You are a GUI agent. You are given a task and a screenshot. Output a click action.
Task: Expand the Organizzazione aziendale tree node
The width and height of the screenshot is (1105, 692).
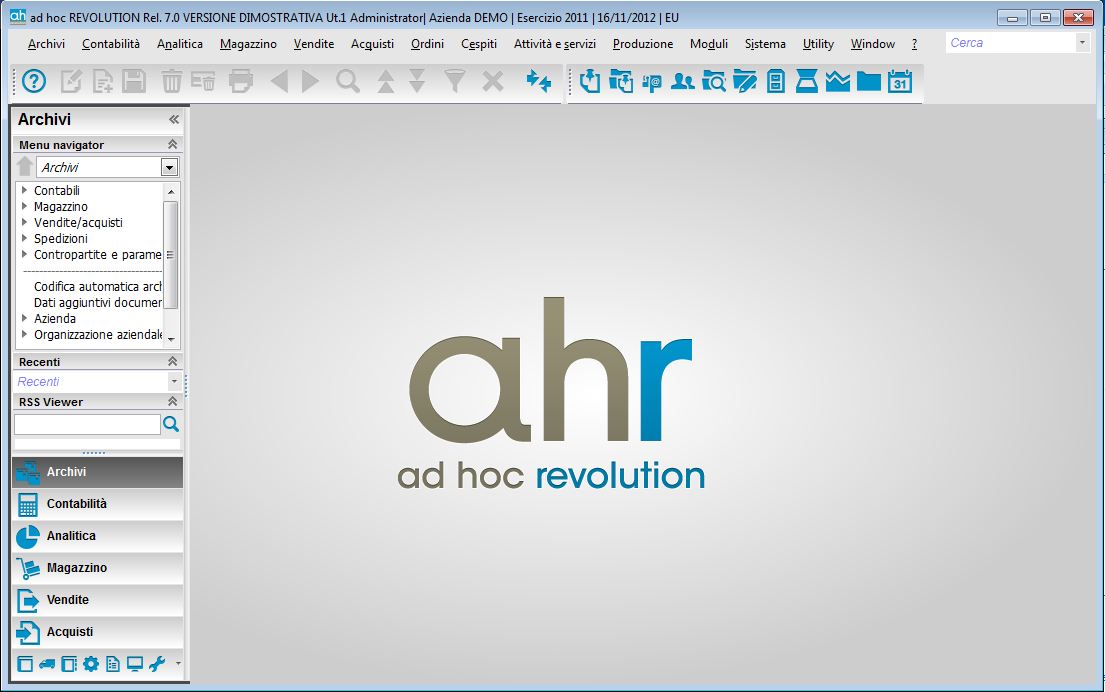pos(25,334)
